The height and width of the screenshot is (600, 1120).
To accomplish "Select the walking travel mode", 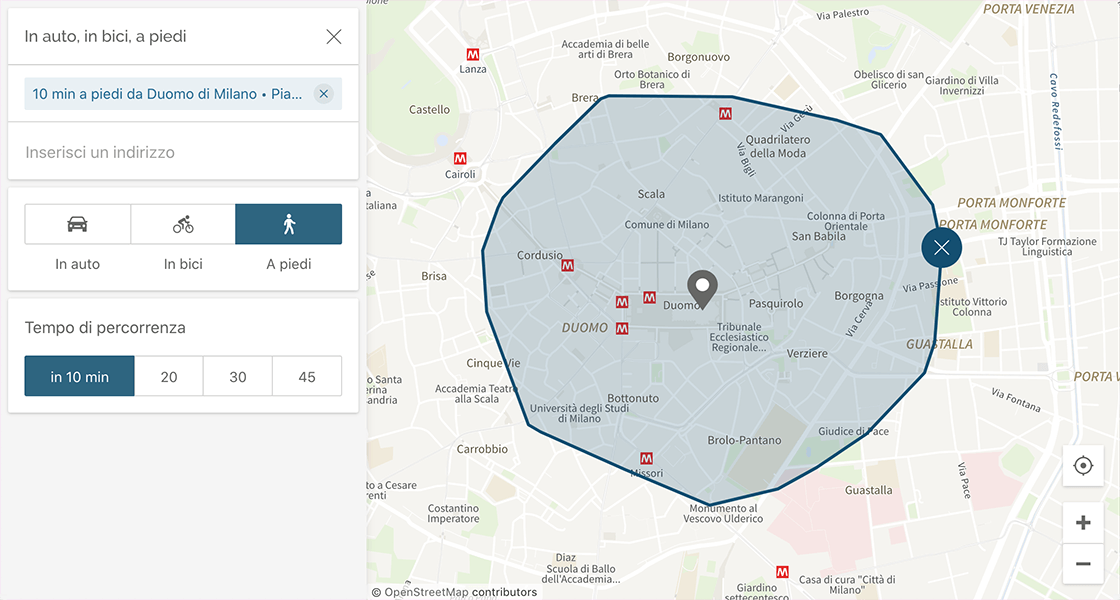I will click(x=289, y=224).
